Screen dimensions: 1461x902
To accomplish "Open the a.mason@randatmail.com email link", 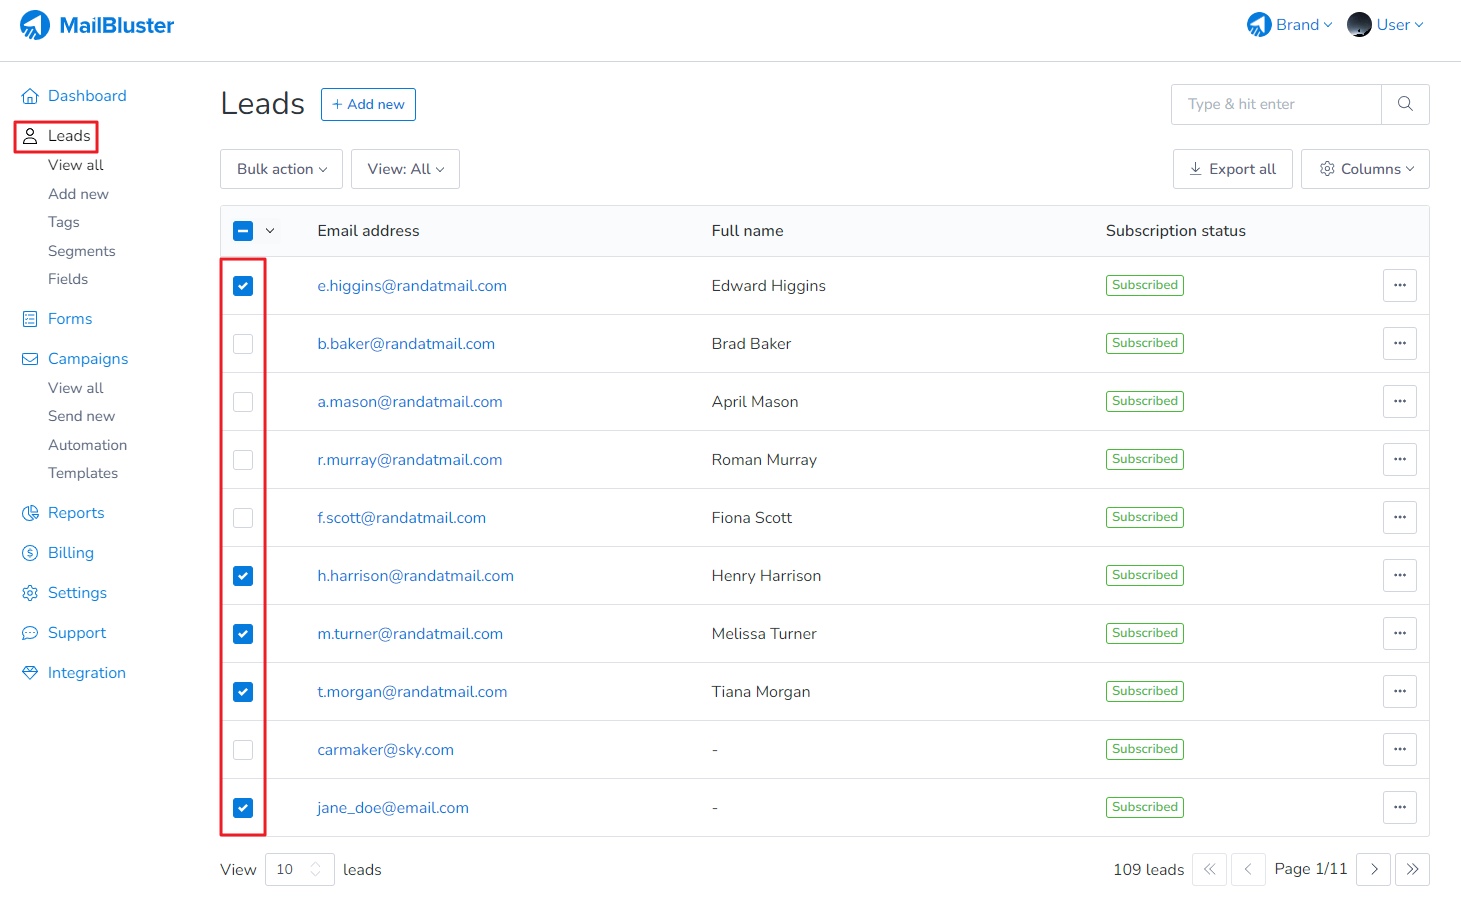I will click(410, 402).
